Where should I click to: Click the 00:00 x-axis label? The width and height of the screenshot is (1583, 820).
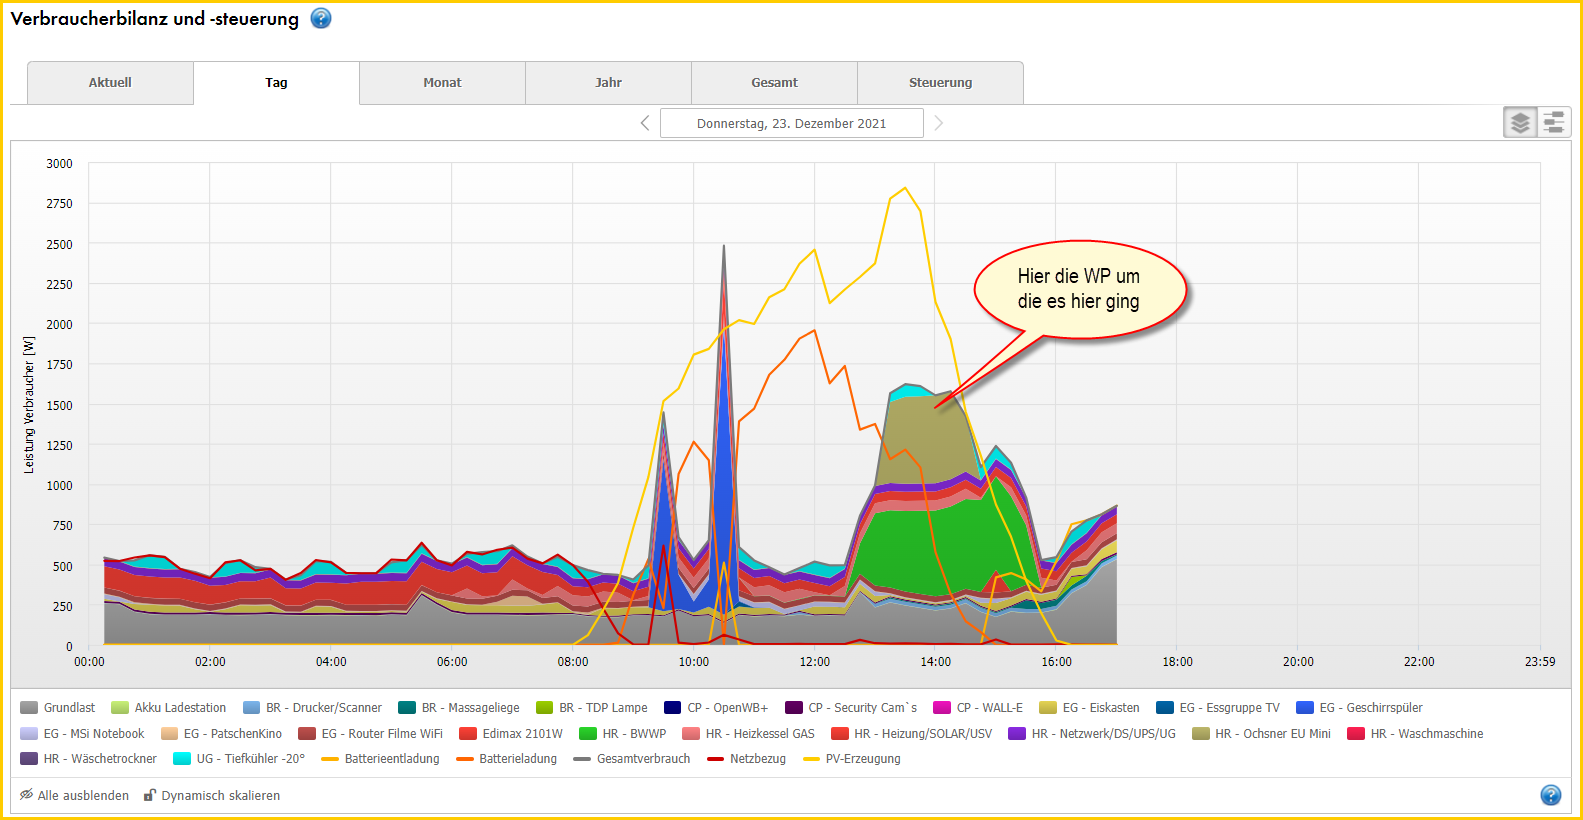[89, 662]
